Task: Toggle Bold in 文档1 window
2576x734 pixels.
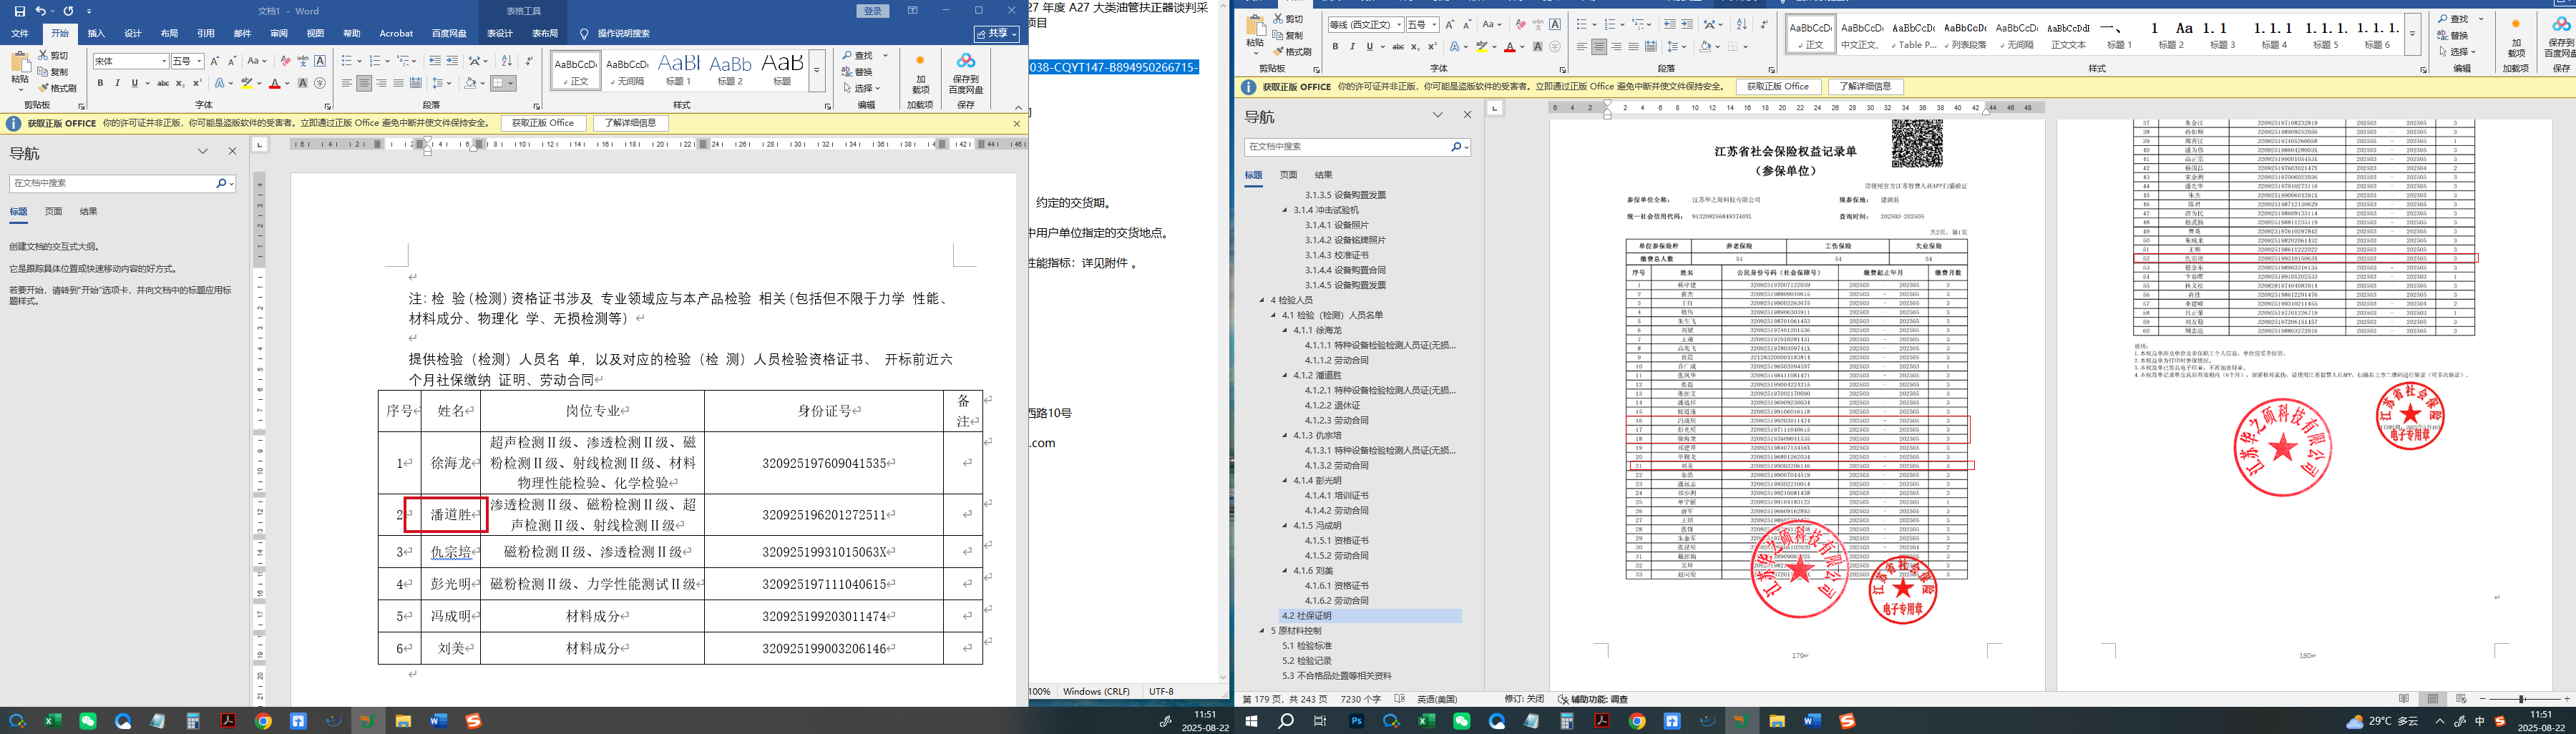Action: (100, 83)
